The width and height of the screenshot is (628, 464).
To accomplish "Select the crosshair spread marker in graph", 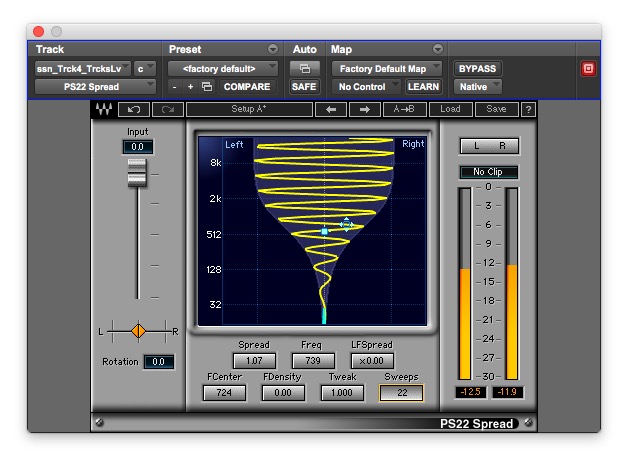I will (346, 225).
